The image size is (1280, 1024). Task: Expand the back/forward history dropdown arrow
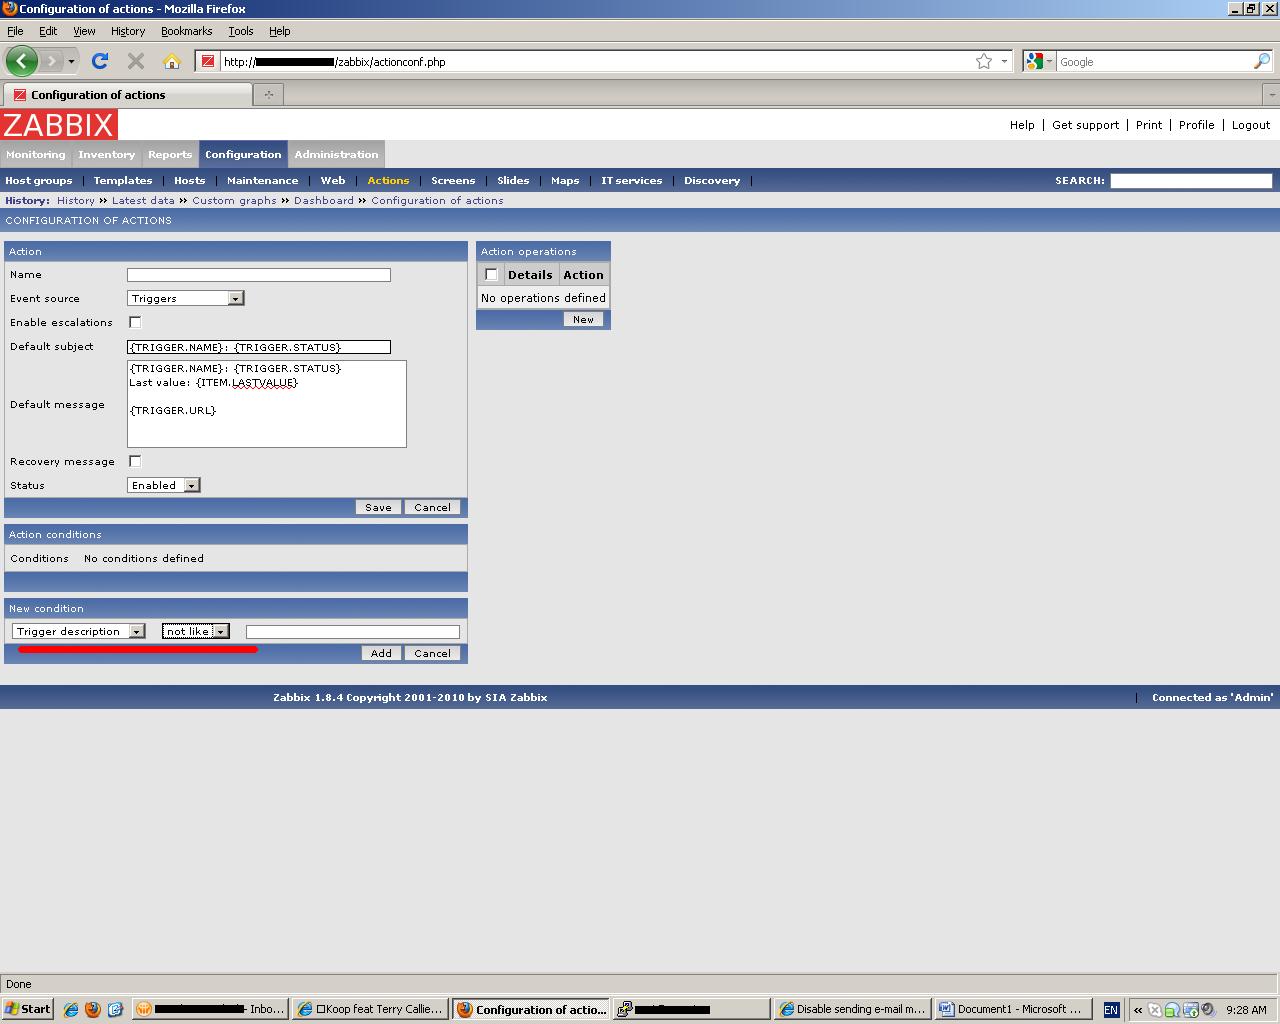point(71,61)
